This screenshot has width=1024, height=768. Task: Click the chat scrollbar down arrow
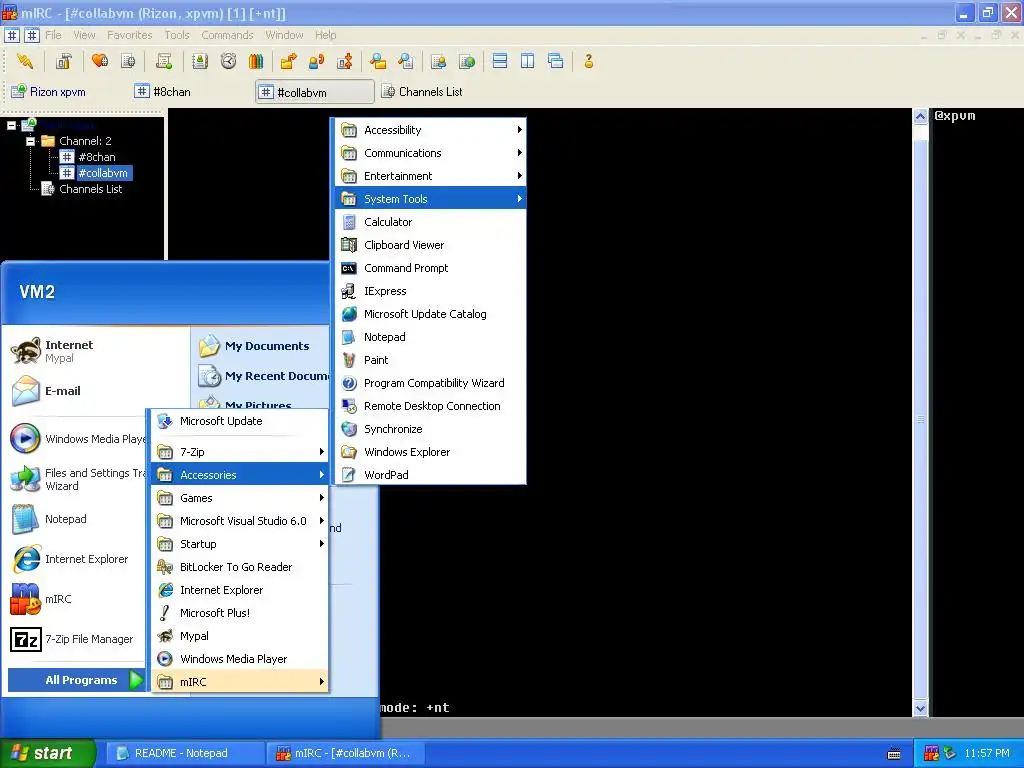(x=920, y=709)
